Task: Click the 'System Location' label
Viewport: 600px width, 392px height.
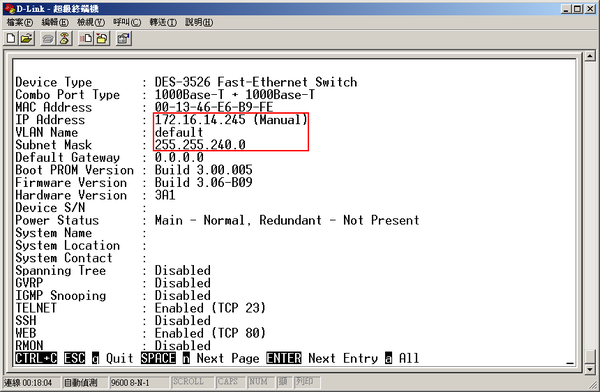Action: pos(67,245)
